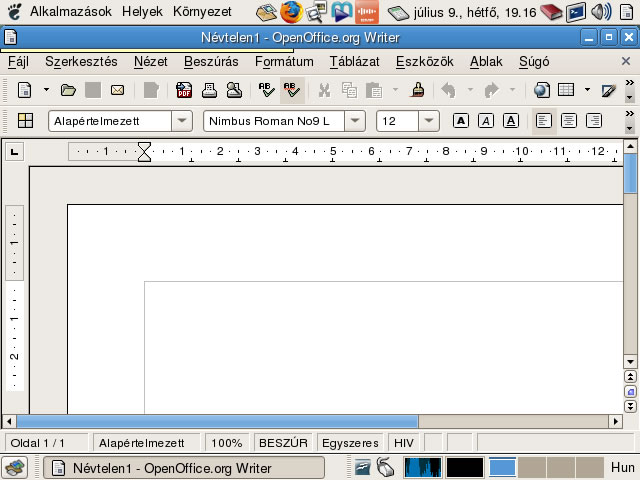Viewport: 640px width, 480px height.
Task: Click the Oldal 1 / 1 status field
Action: coord(46,443)
